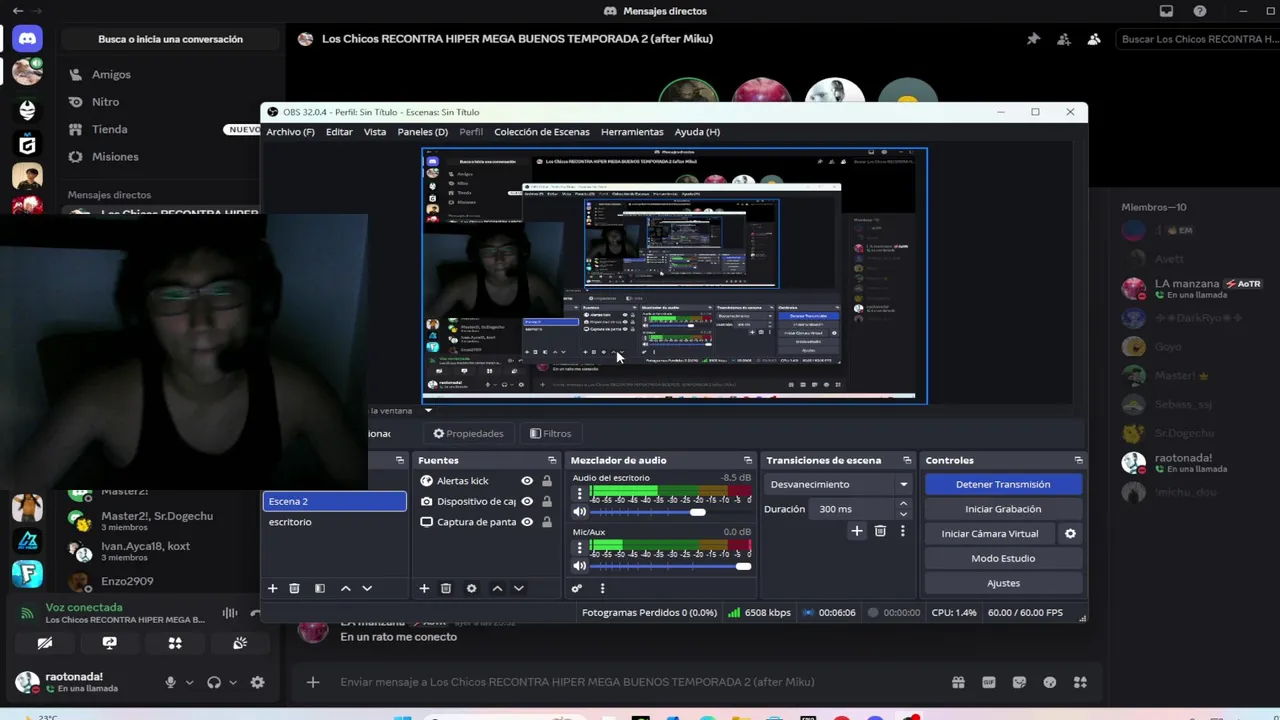
Task: Mute Mic/Aux speaker icon
Action: tap(579, 567)
